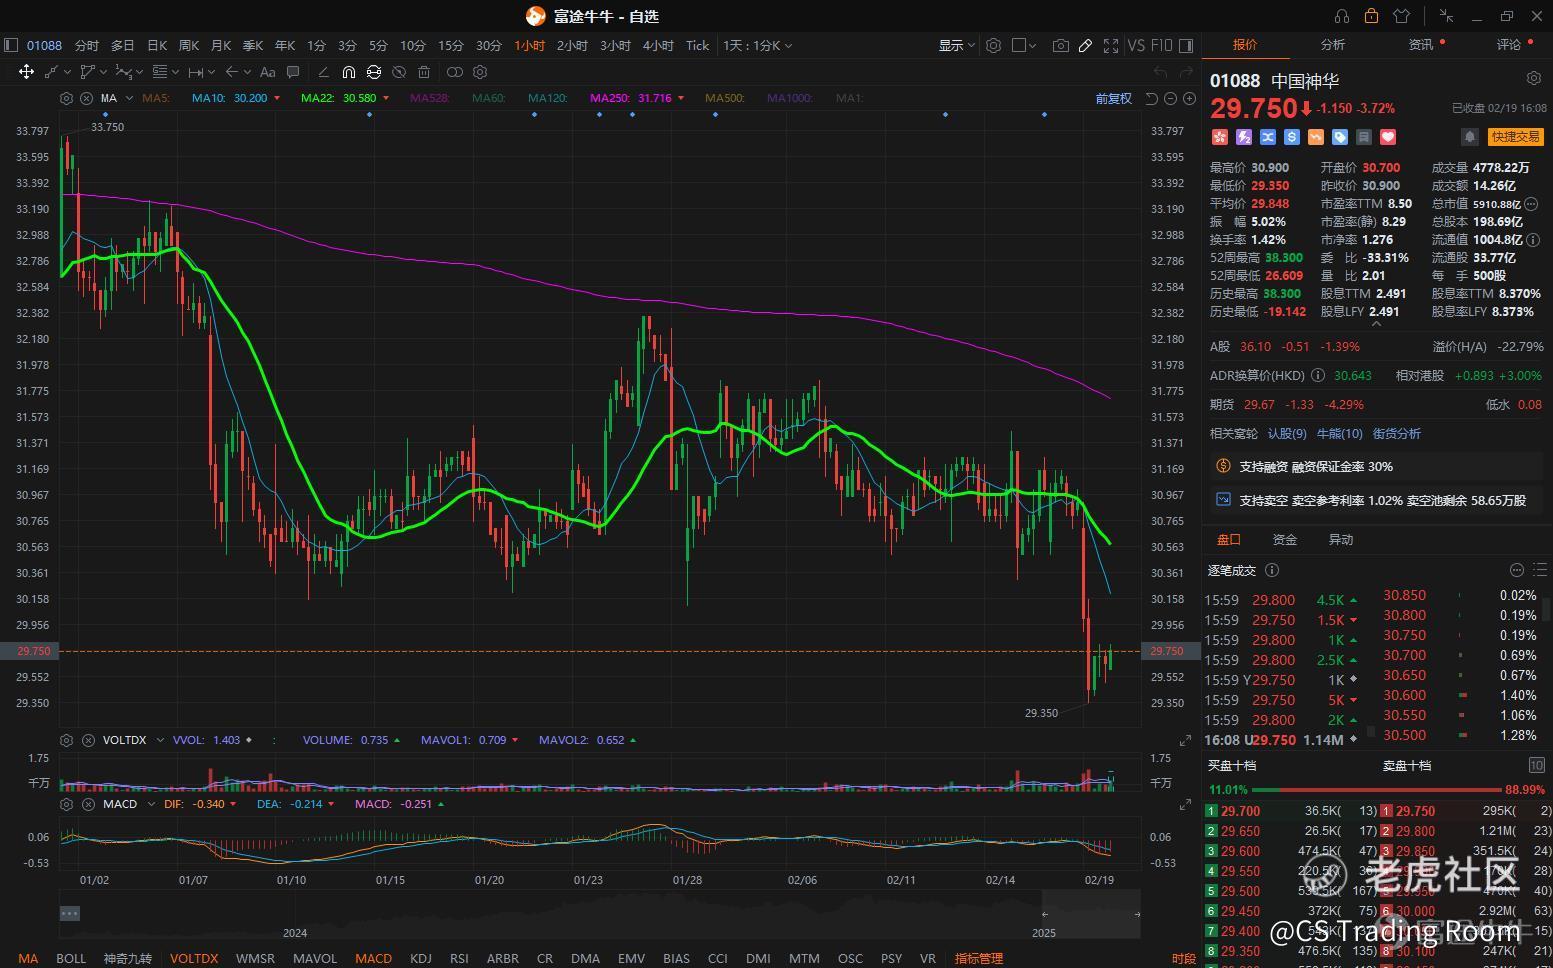Screen dimensions: 1553x968
Task: Enable the BOLL indicator at bottom
Action: point(71,958)
